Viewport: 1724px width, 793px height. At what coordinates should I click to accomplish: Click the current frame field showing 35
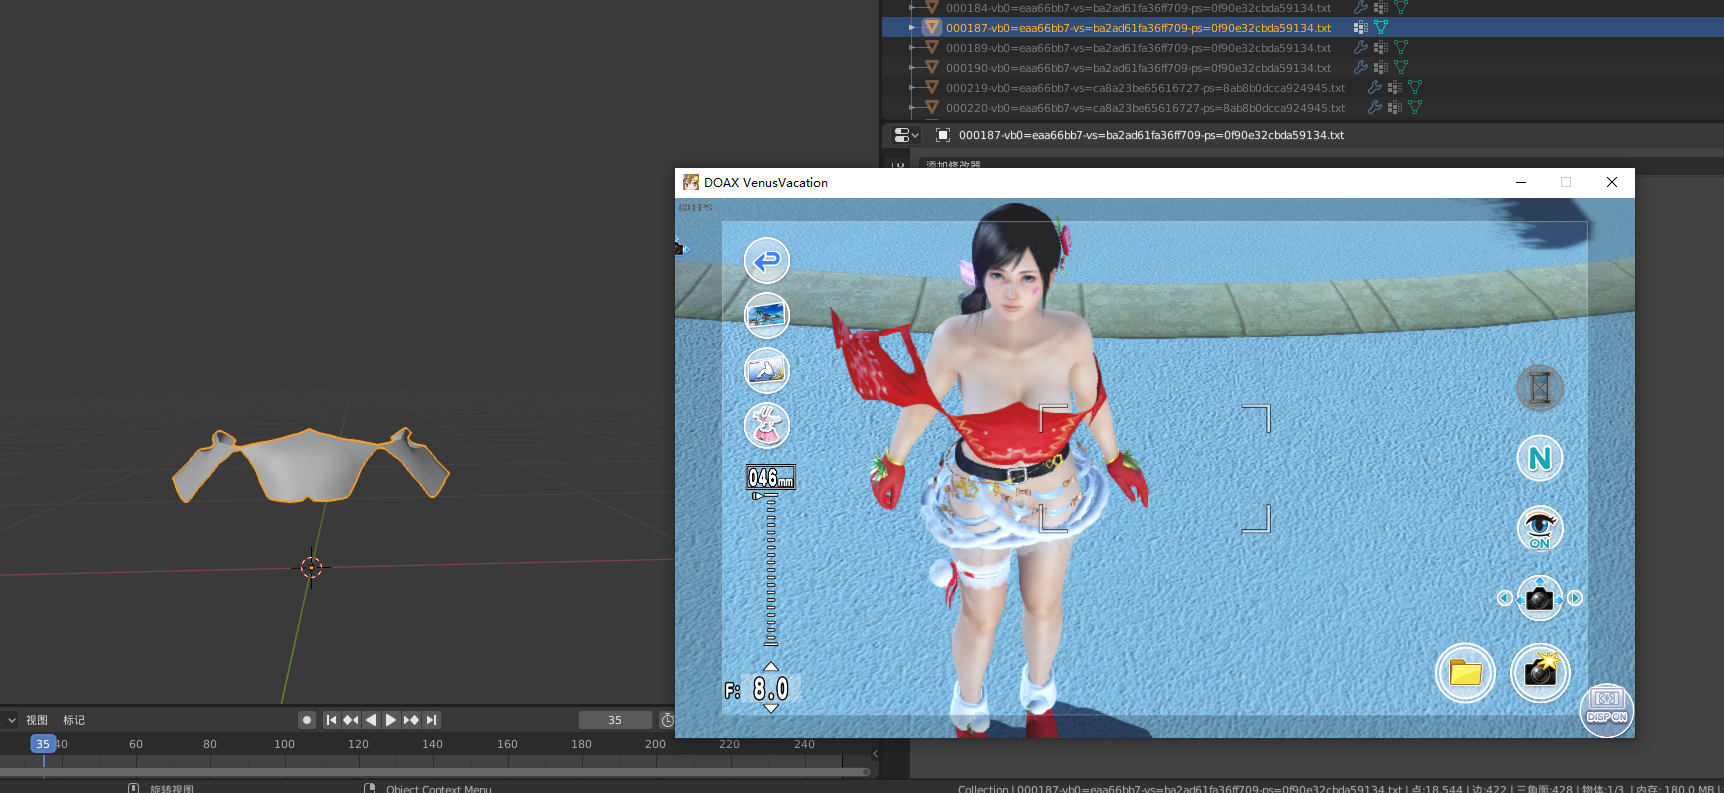click(x=615, y=720)
